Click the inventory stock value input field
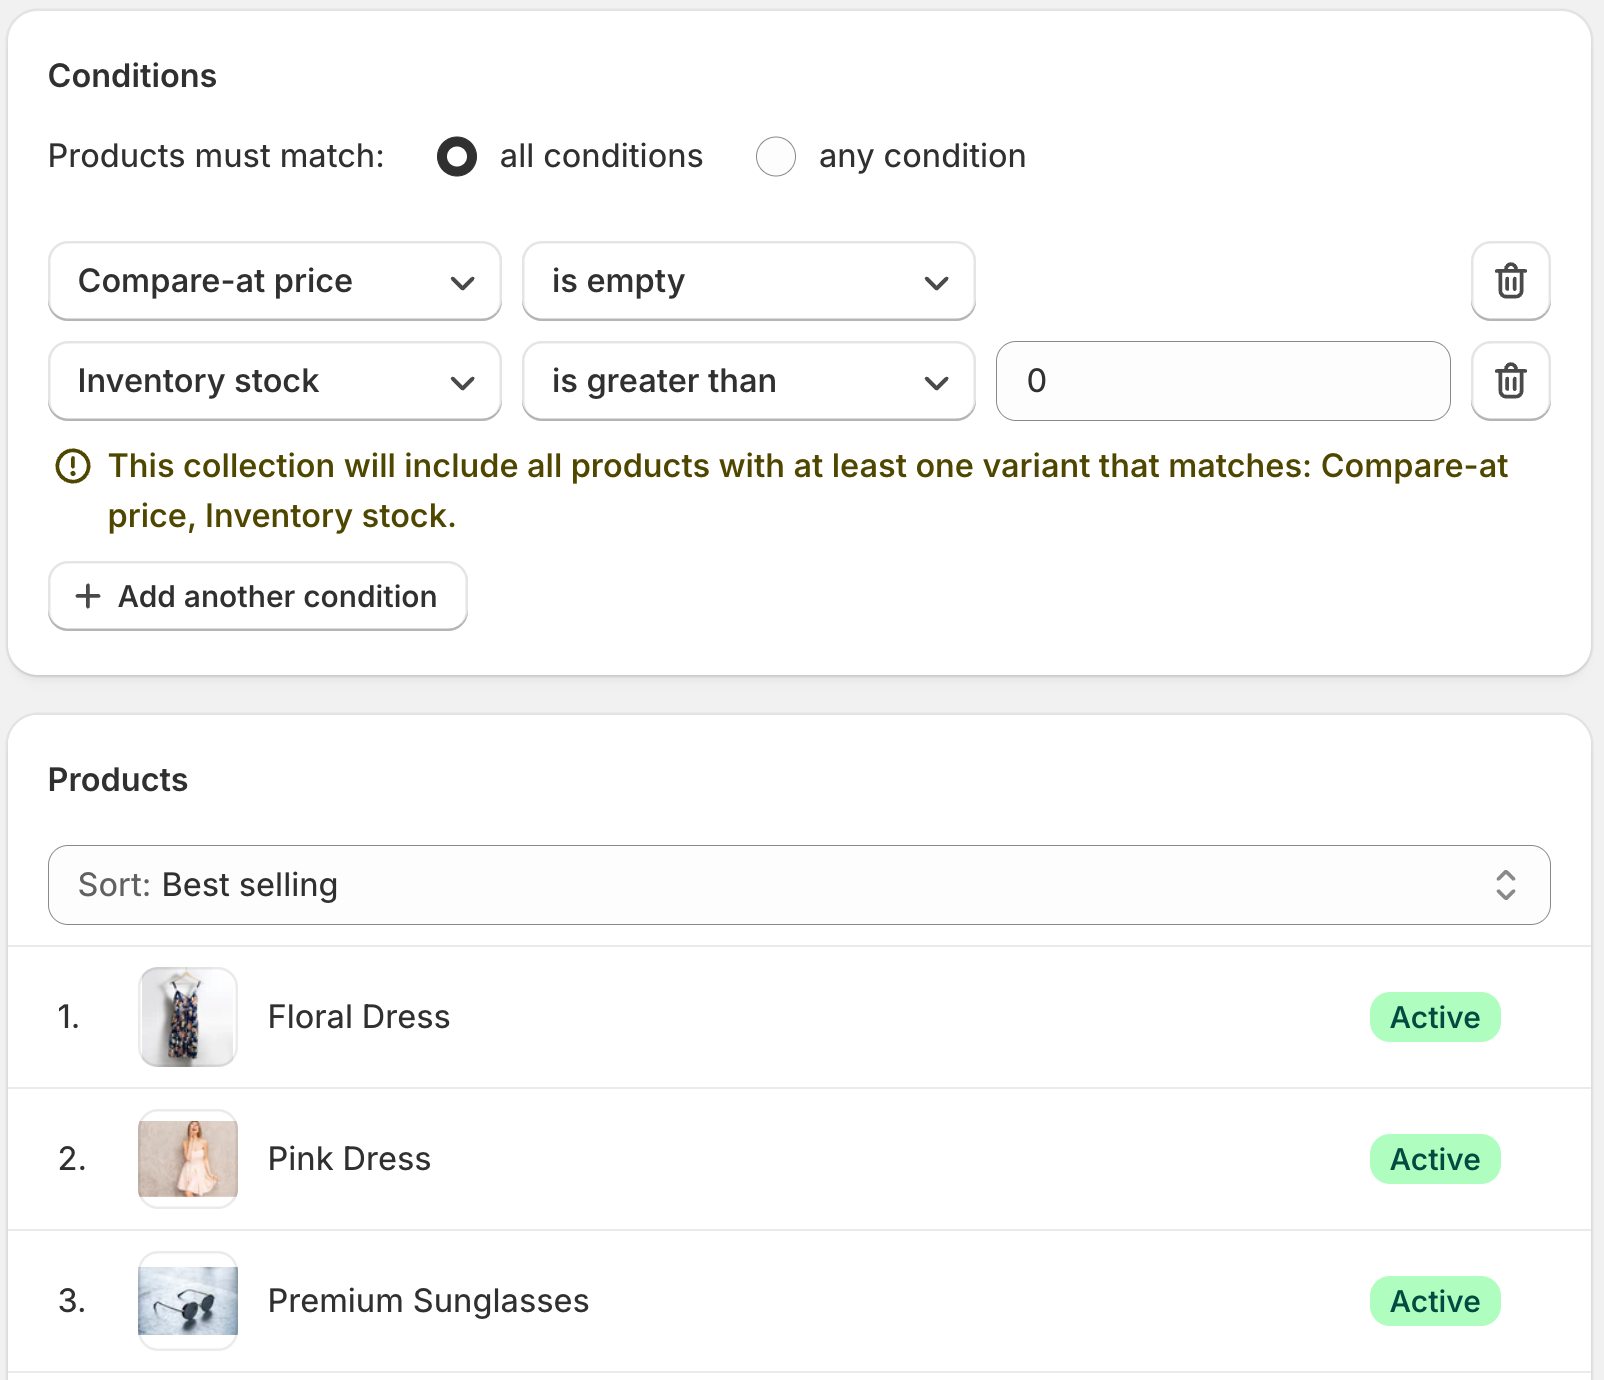The image size is (1604, 1380). pos(1222,381)
